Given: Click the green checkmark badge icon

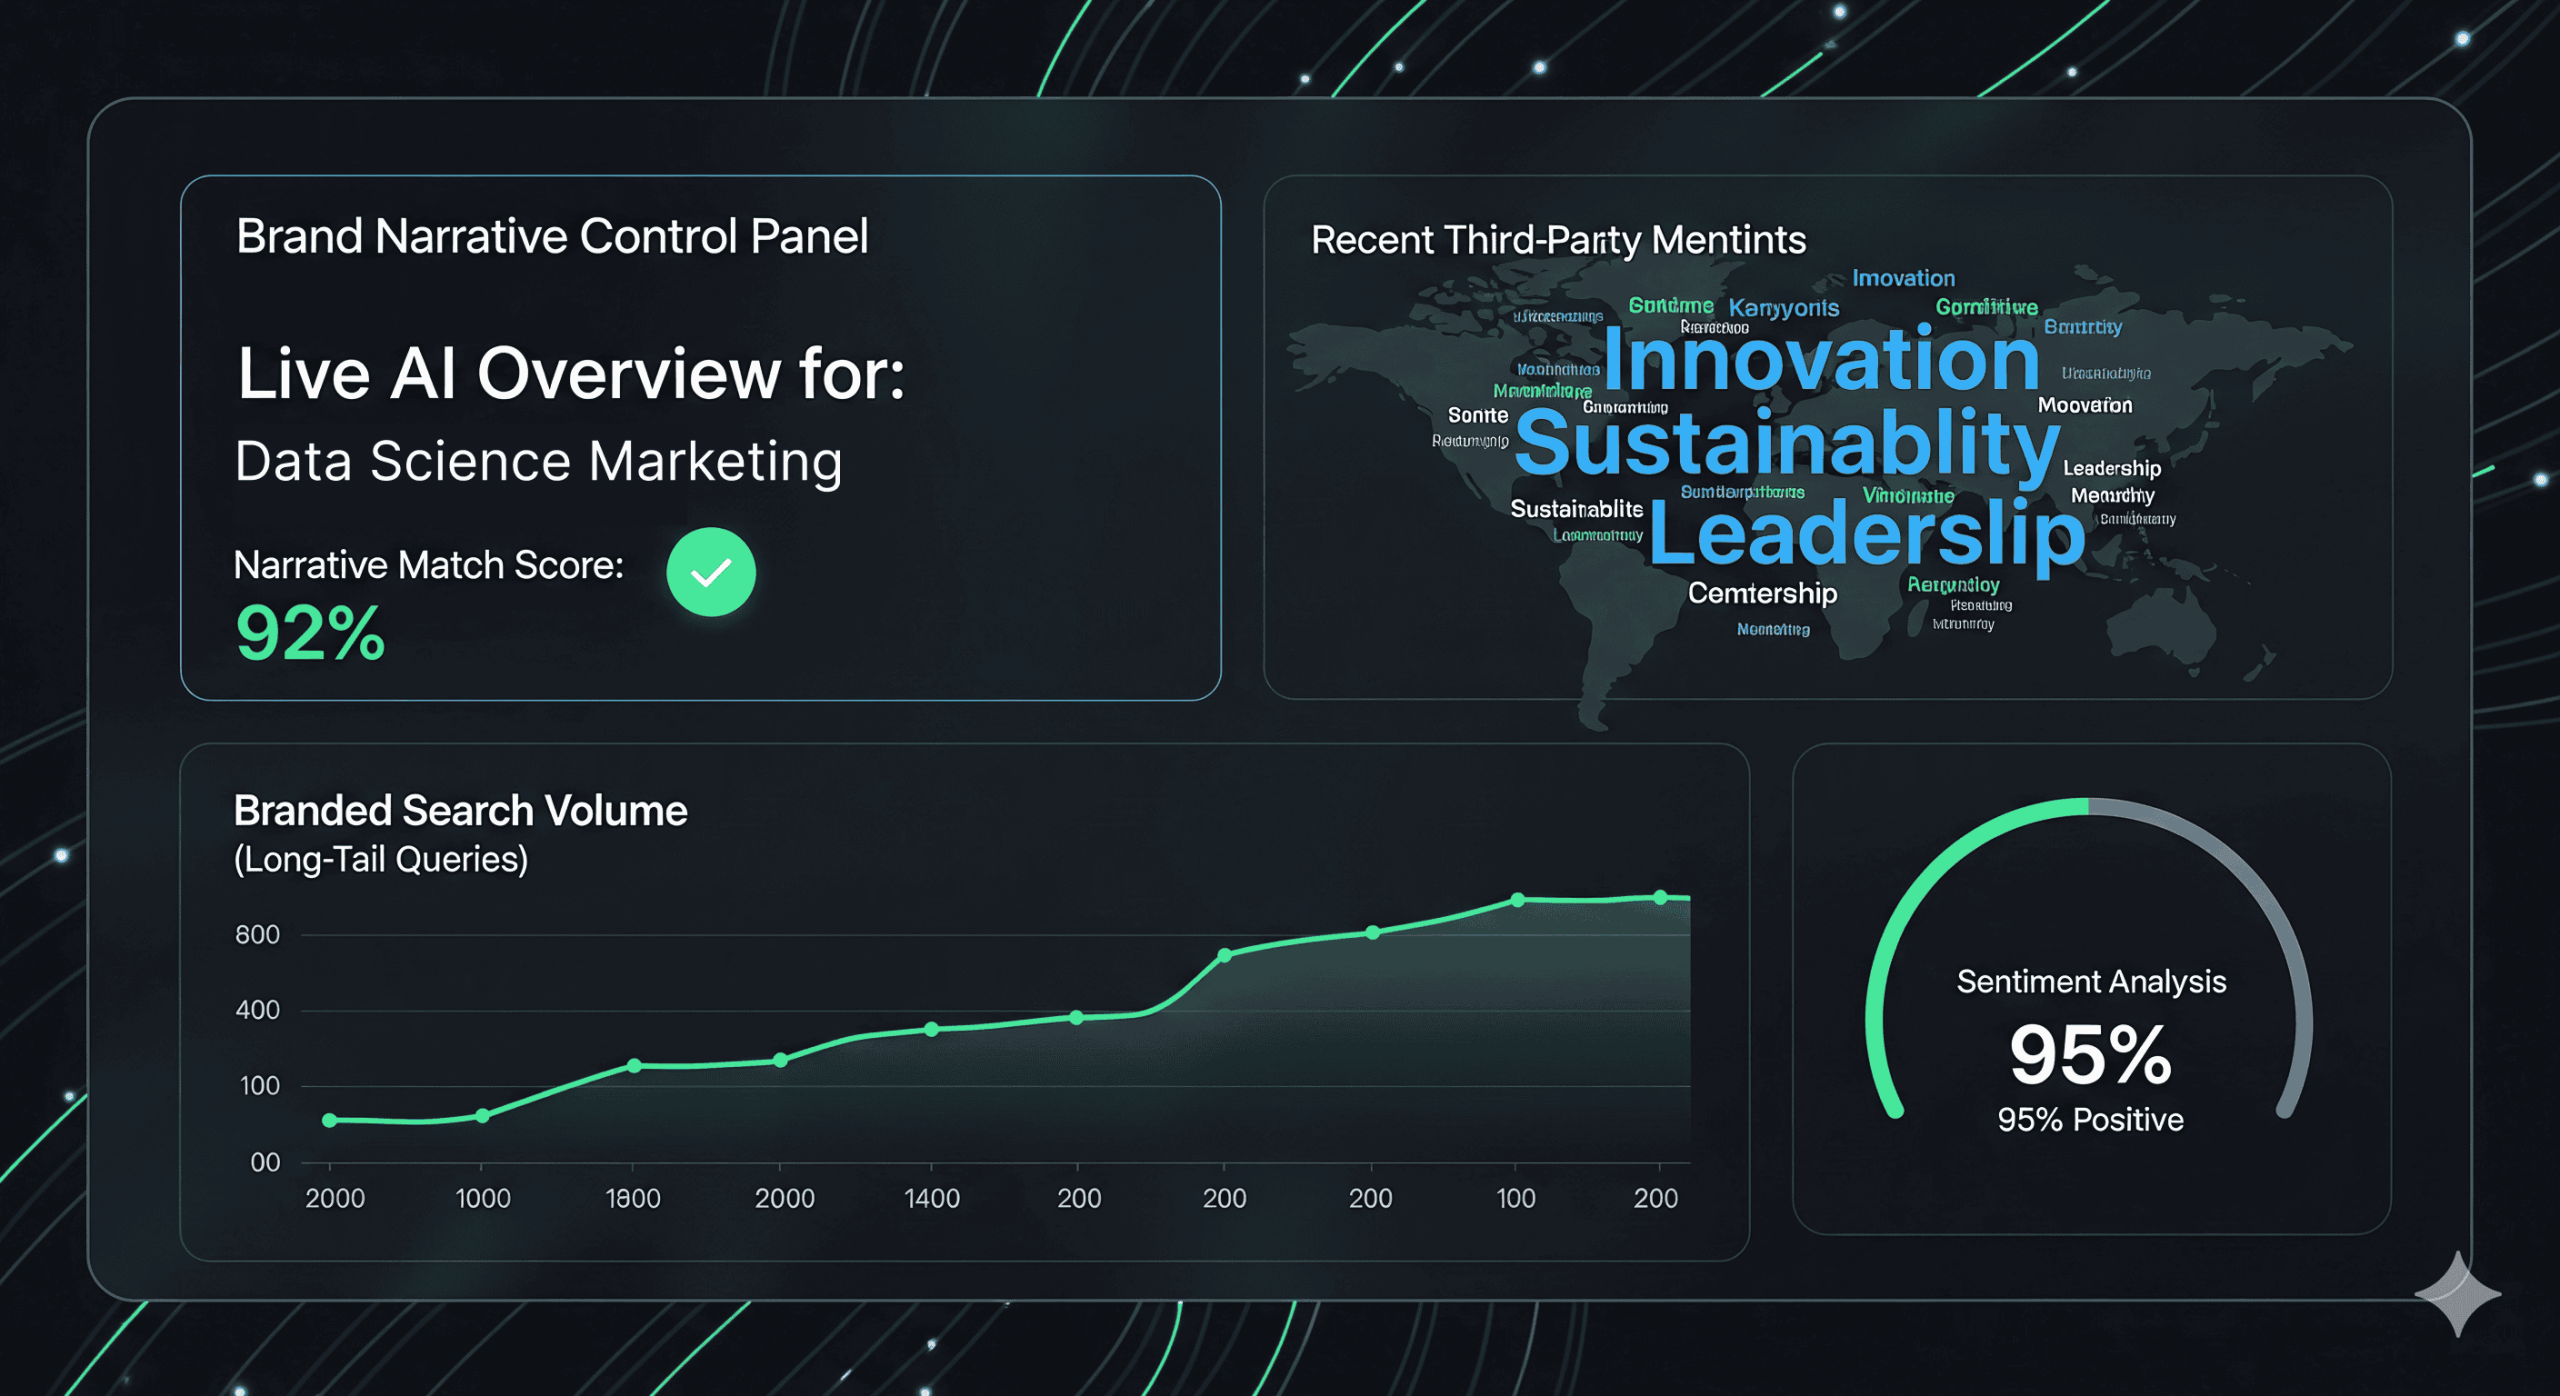Looking at the screenshot, I should tap(711, 572).
